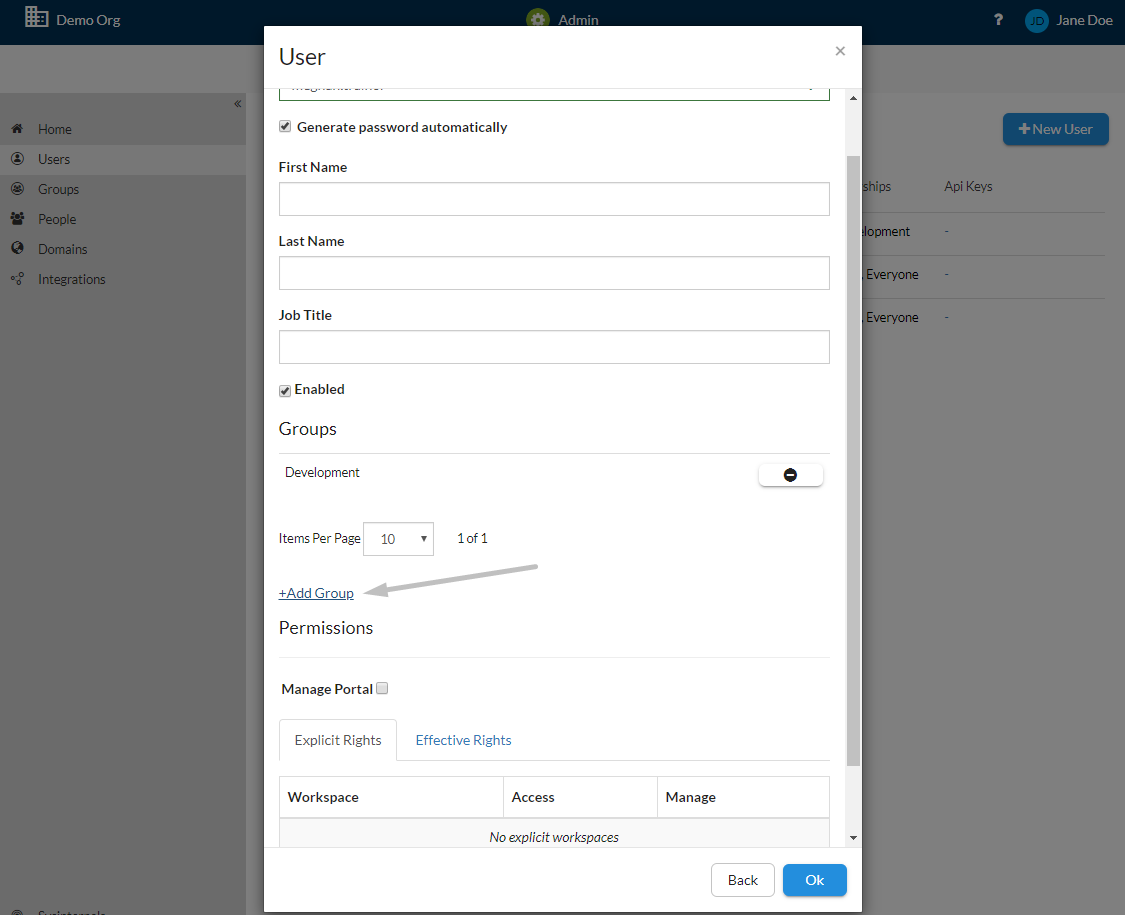Click the Development group row text
This screenshot has width=1125, height=915.
point(322,472)
